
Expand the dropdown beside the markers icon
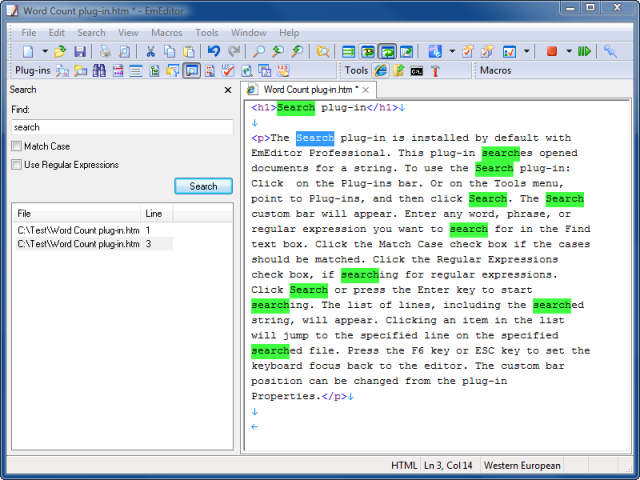(x=527, y=51)
